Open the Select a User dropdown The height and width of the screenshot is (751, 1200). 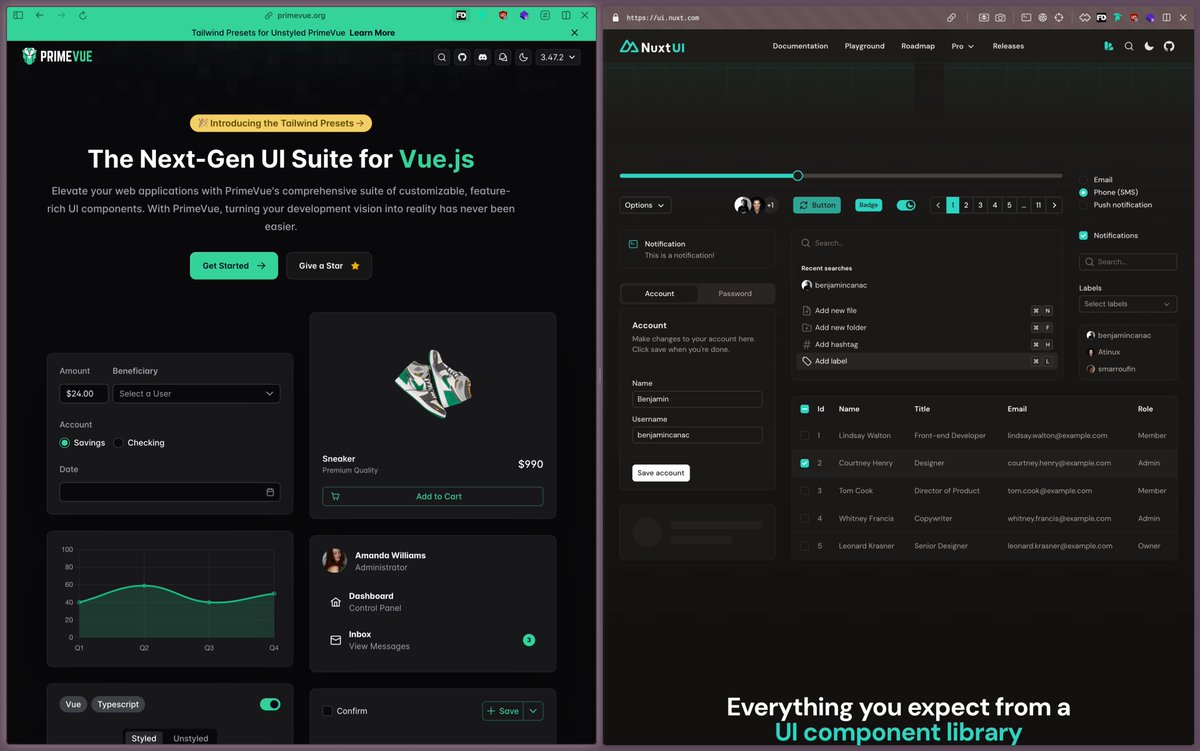pos(196,394)
